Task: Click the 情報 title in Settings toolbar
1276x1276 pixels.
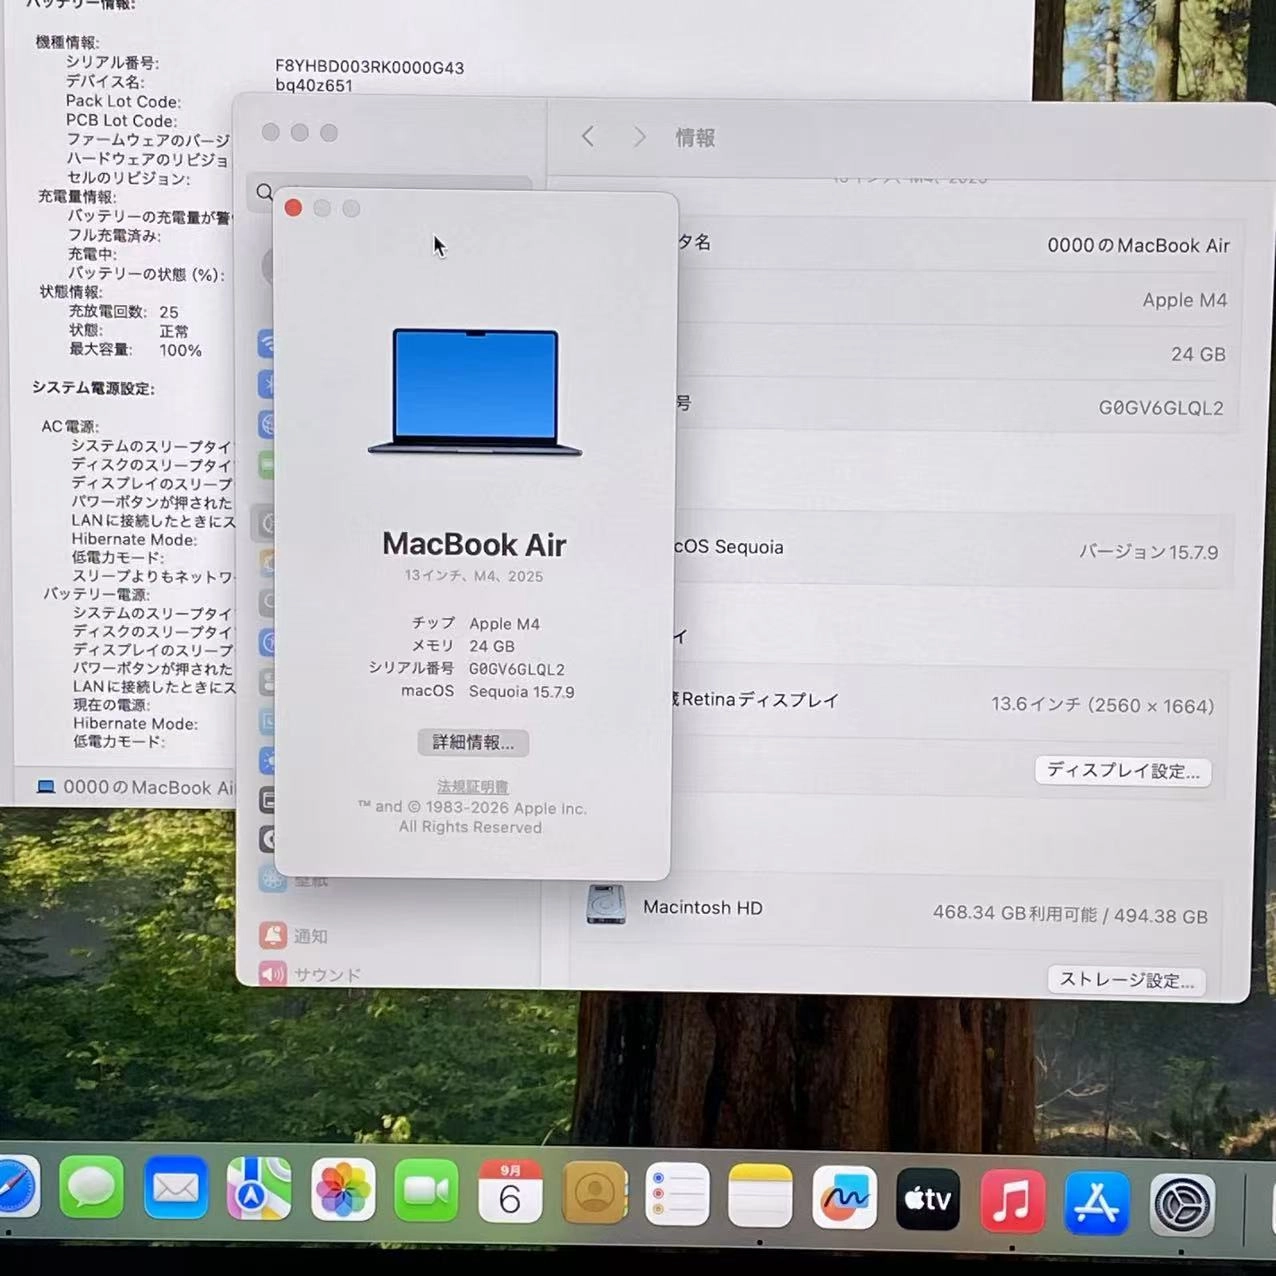Action: click(694, 138)
